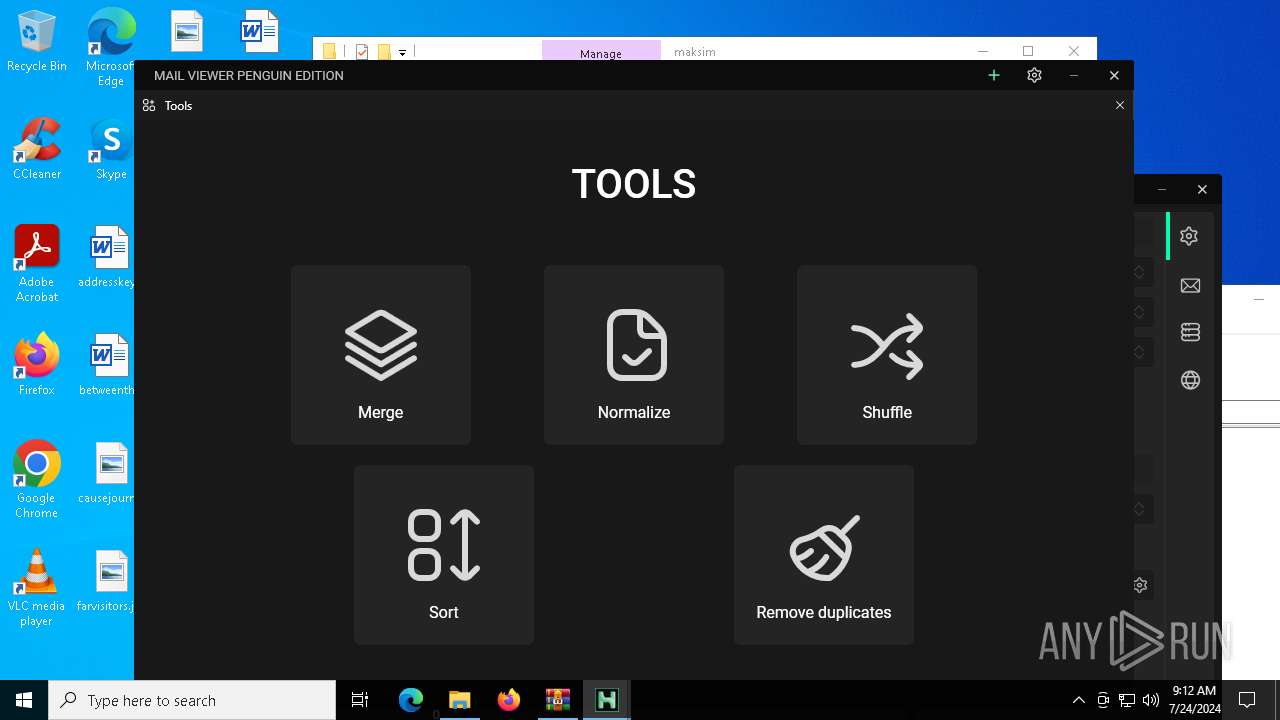This screenshot has height=720, width=1280.
Task: Open CCleaner desktop shortcut
Action: (x=37, y=149)
